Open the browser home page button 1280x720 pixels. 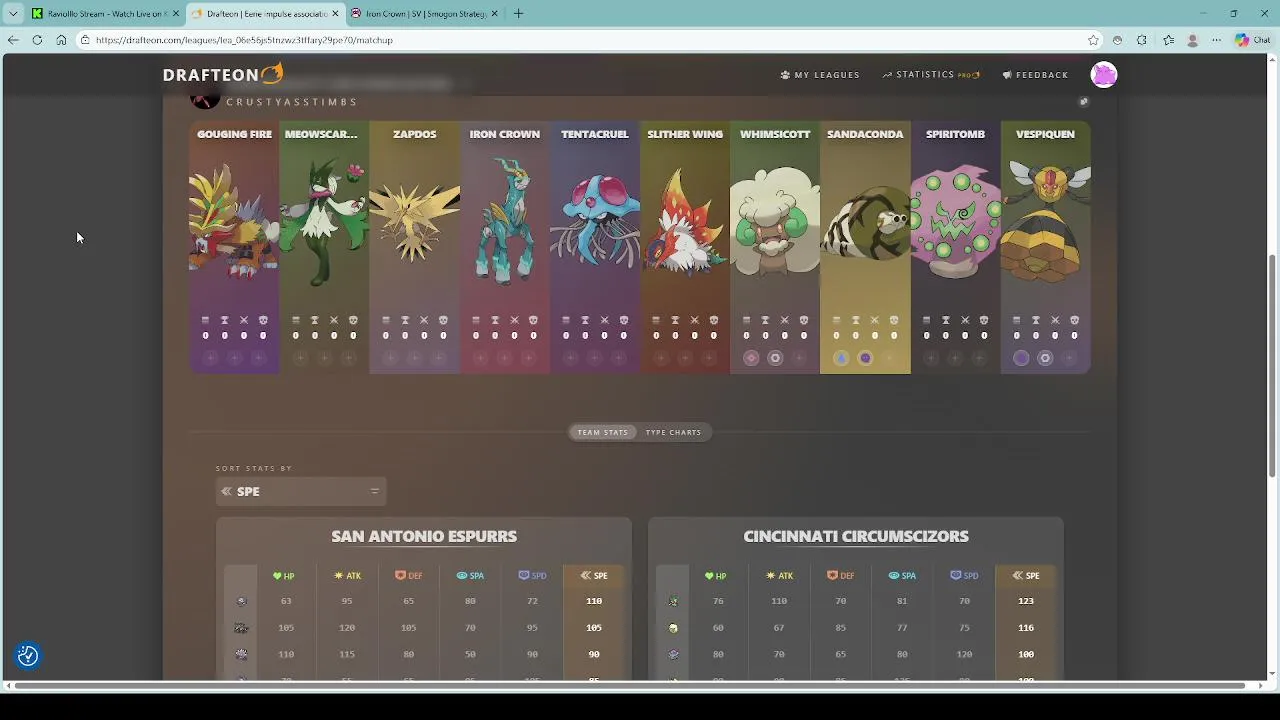[x=61, y=40]
